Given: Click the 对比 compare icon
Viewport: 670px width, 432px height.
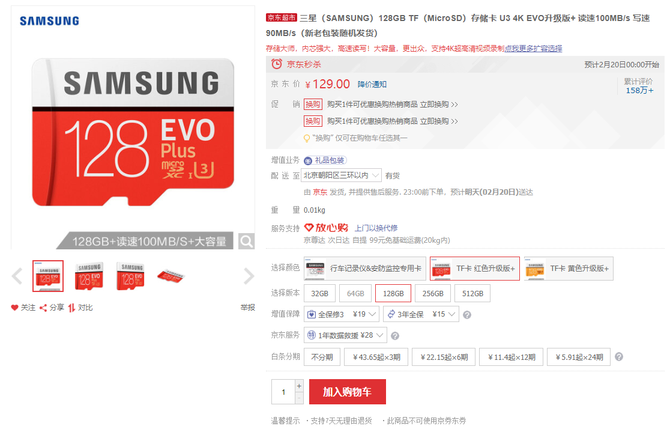Looking at the screenshot, I should tap(71, 308).
